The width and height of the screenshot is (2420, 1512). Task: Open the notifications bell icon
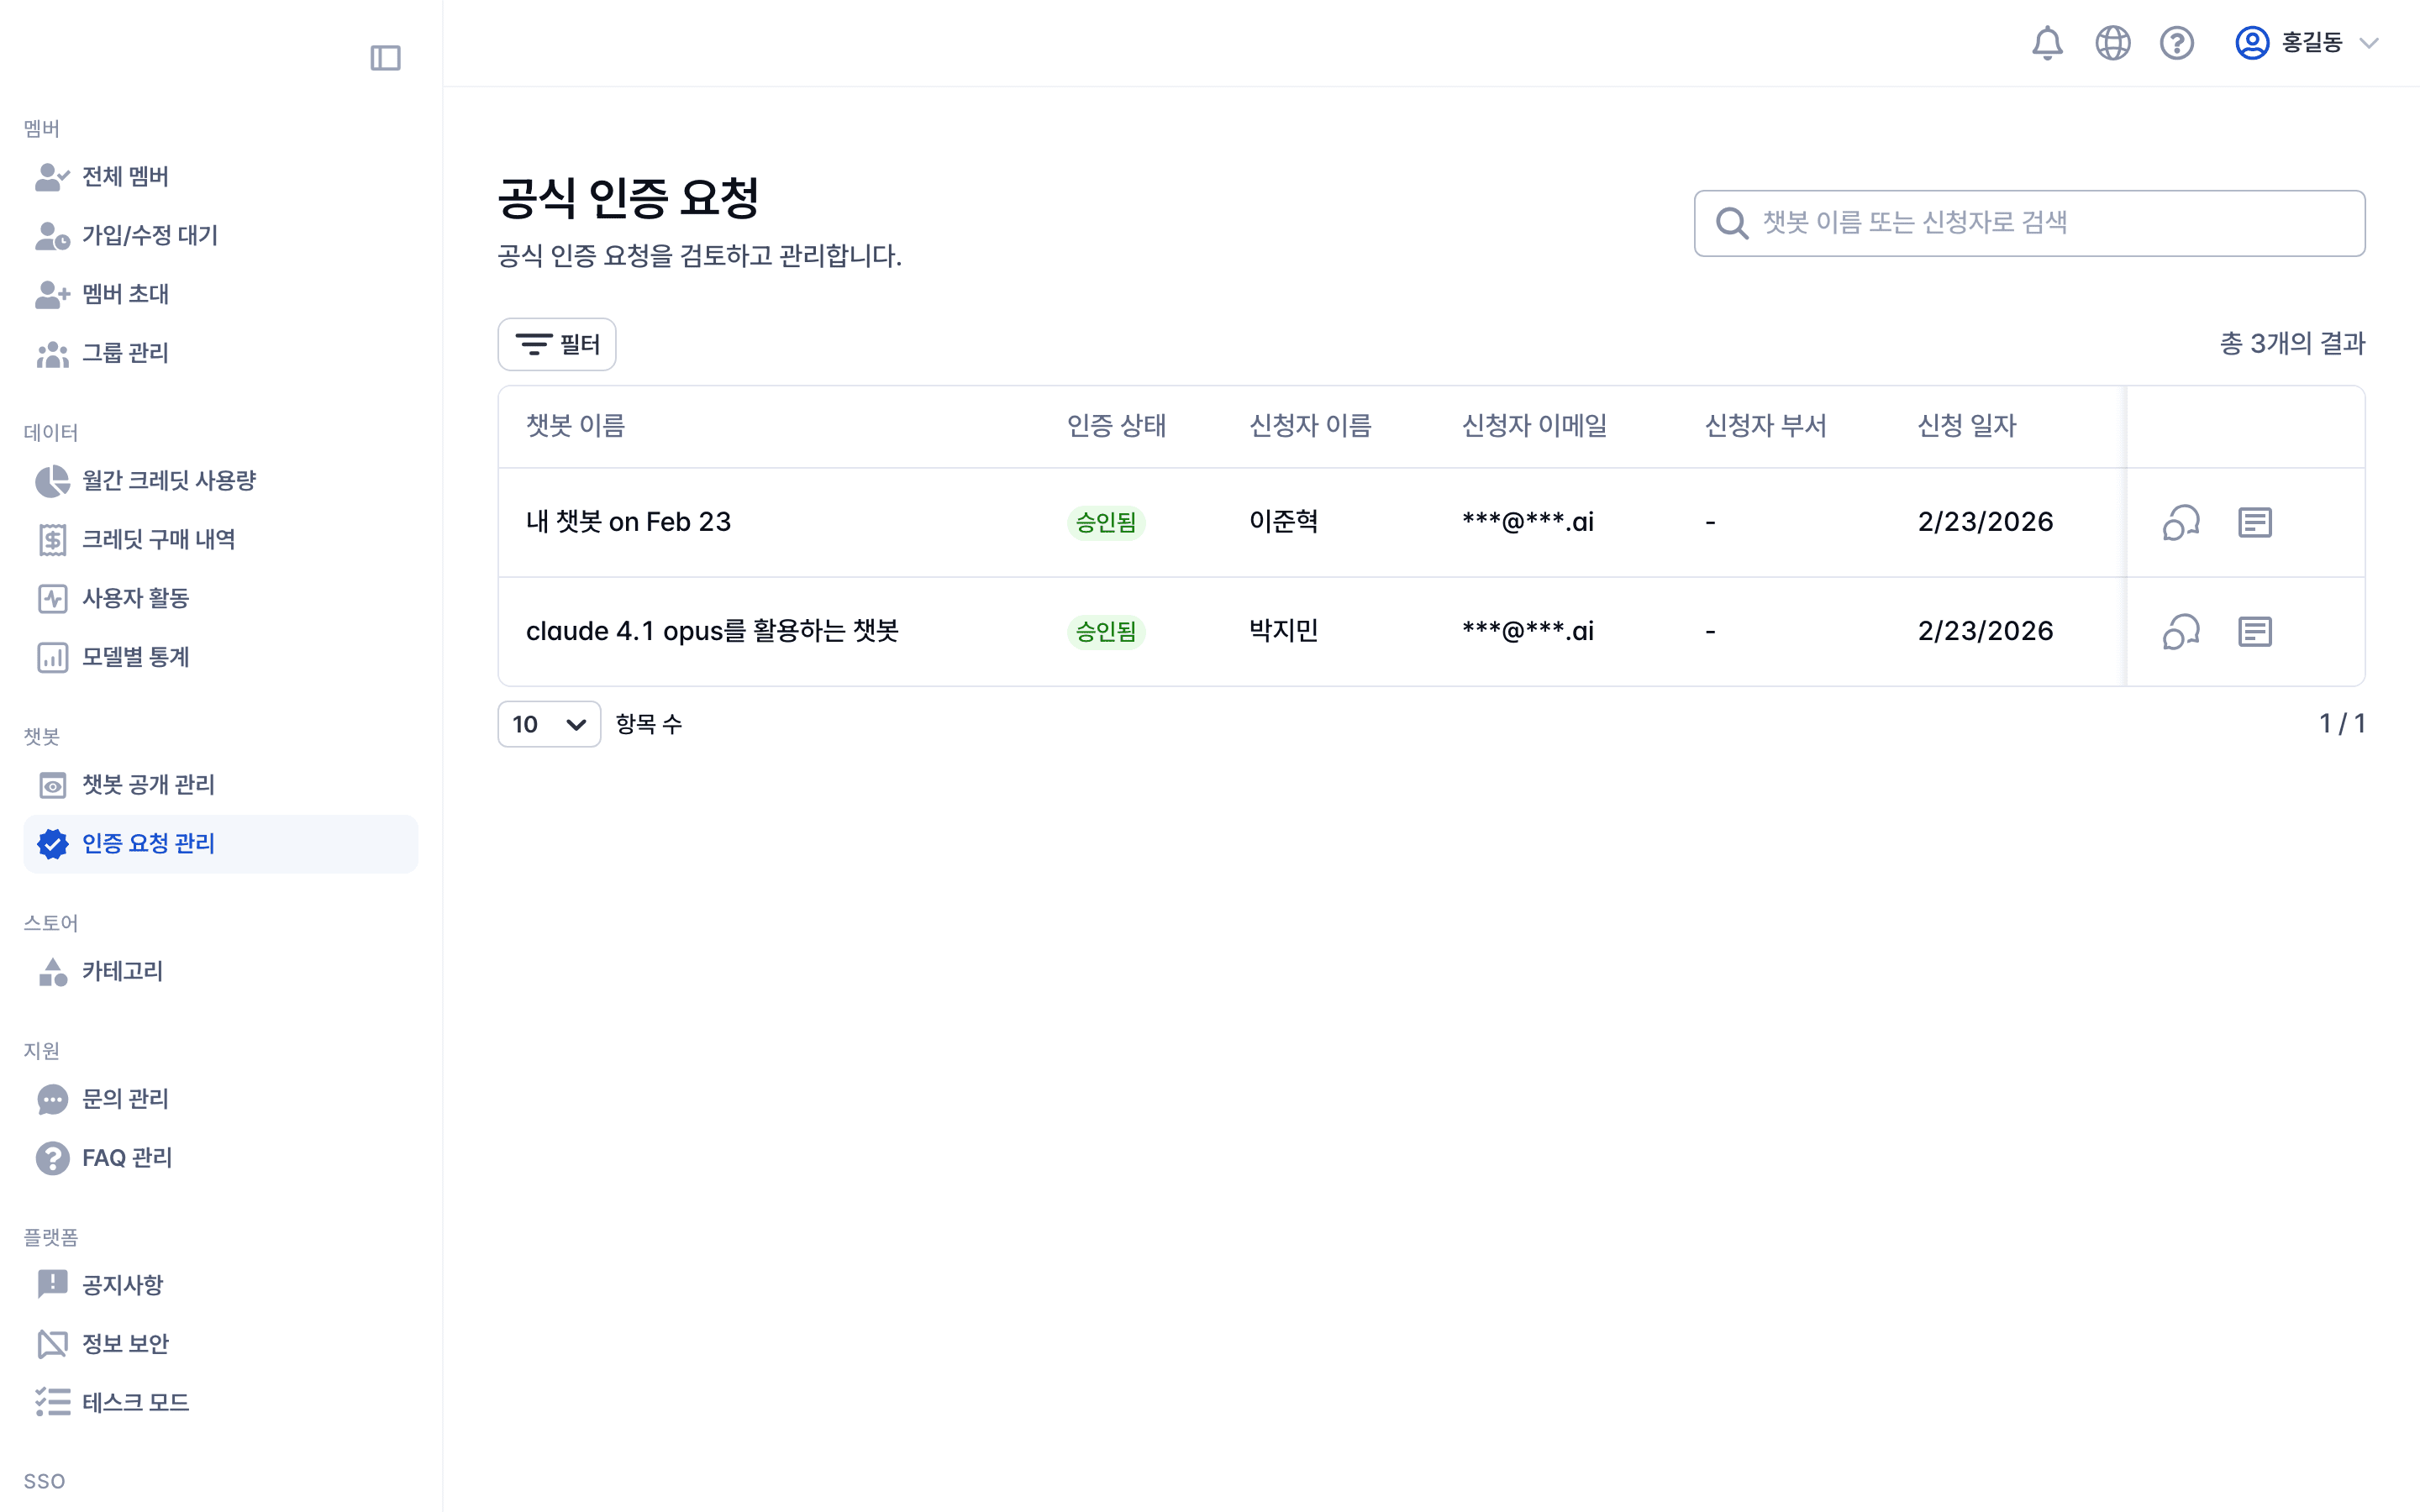pos(2047,43)
